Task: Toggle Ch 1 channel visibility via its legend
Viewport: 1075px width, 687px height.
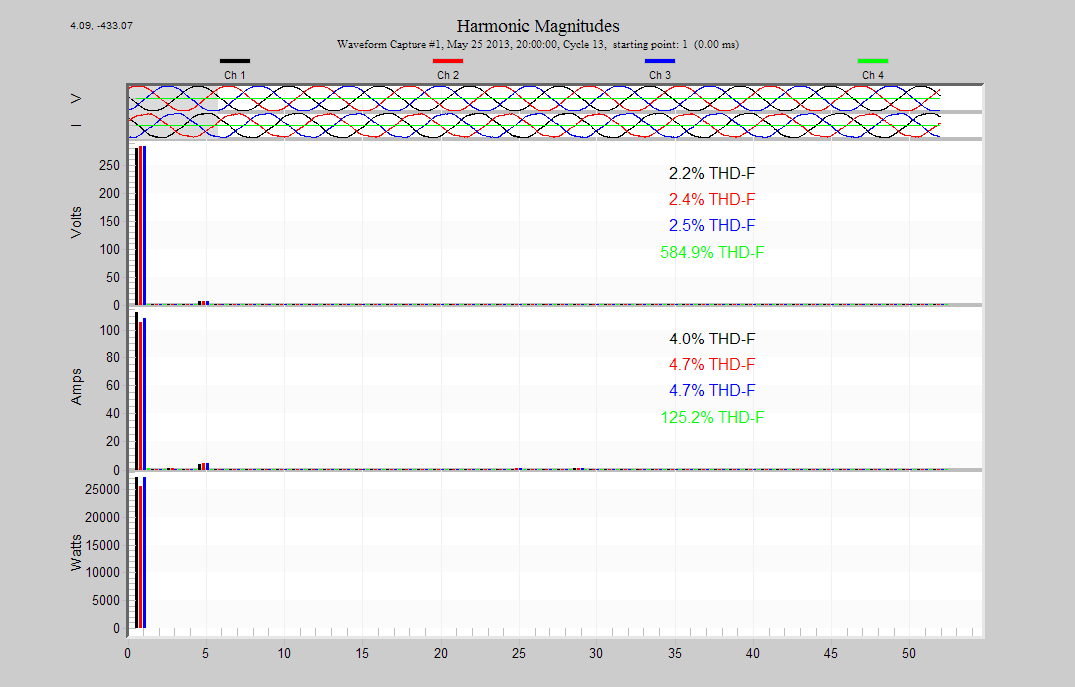Action: pos(236,66)
